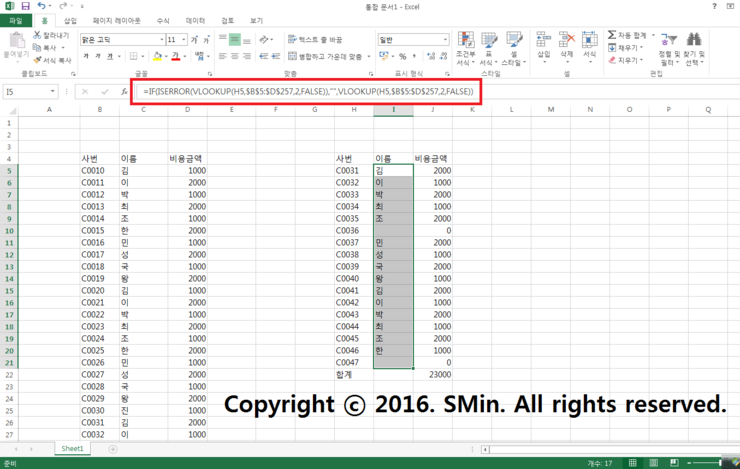Screen dimensions: 740x469
Task: Click the cut (scissors) icon
Action: click(37, 35)
